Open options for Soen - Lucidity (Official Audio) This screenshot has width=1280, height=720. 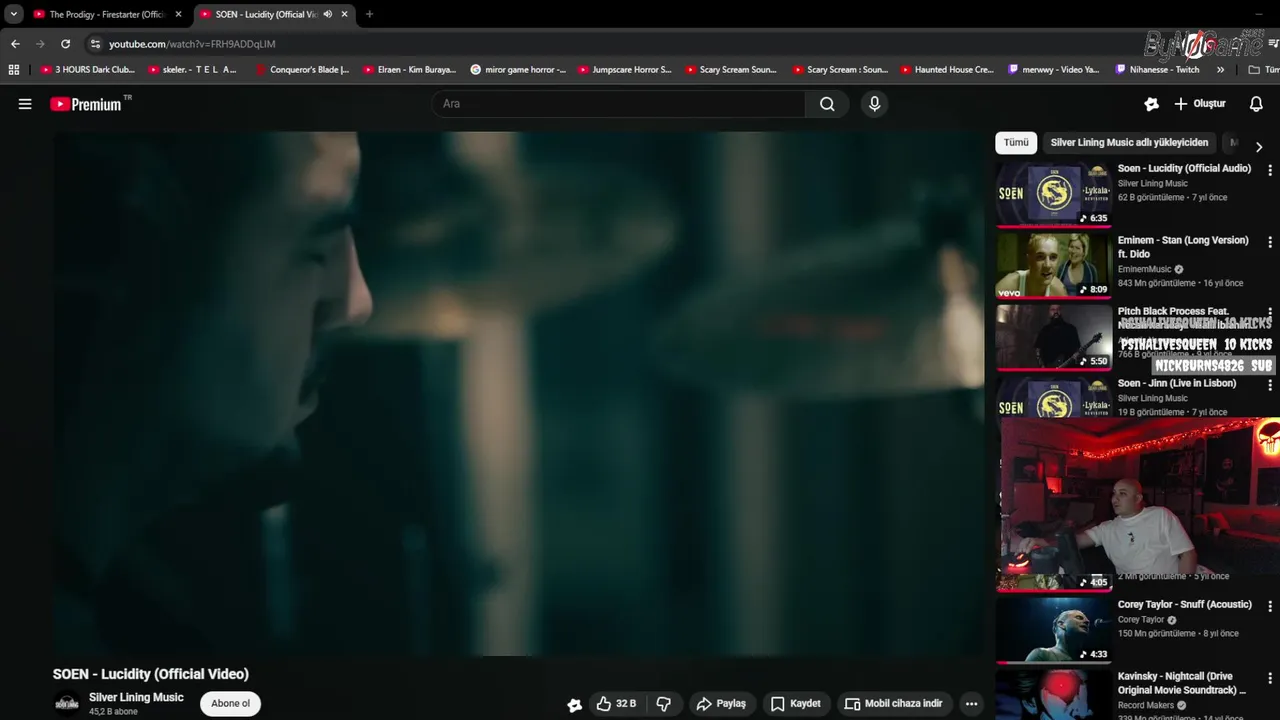[1270, 171]
